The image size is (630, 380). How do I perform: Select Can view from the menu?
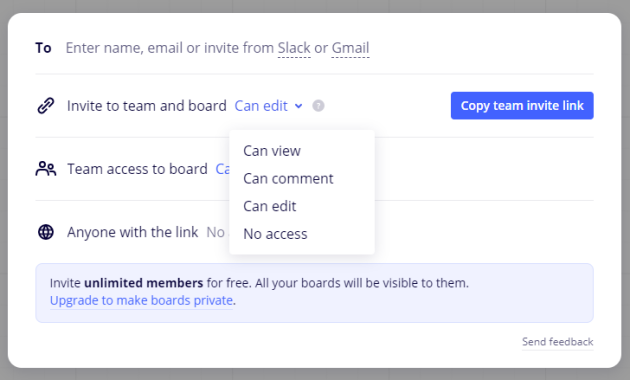(272, 151)
